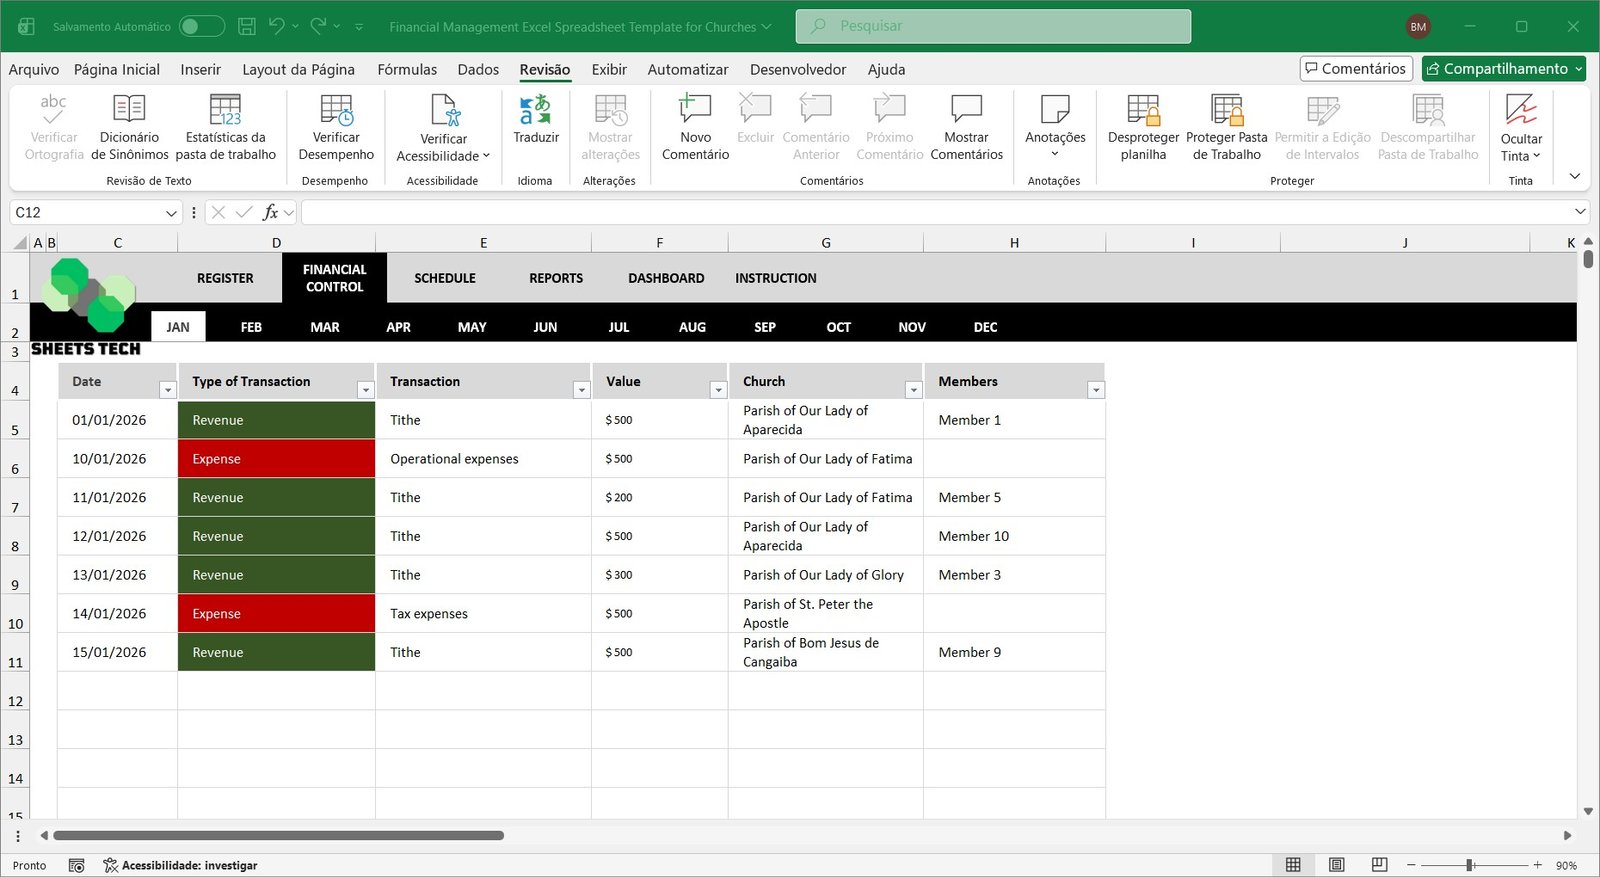The height and width of the screenshot is (877, 1600).
Task: Click into the Pesquisar search box
Action: coord(993,26)
